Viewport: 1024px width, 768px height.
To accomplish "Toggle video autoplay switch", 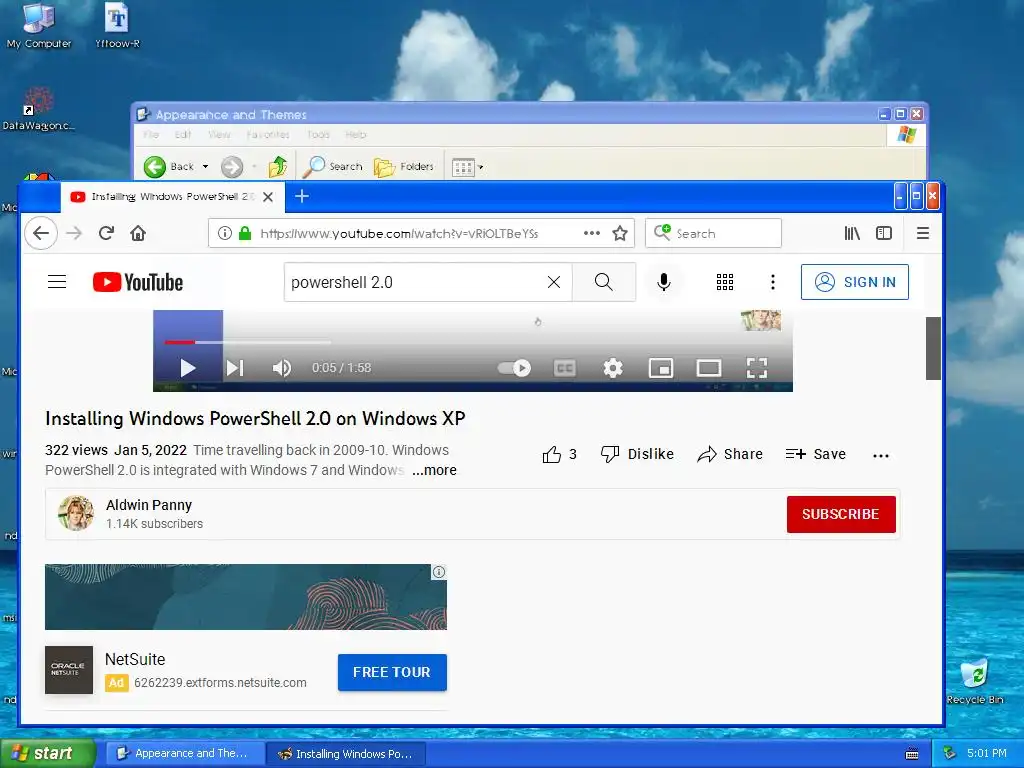I will point(514,368).
